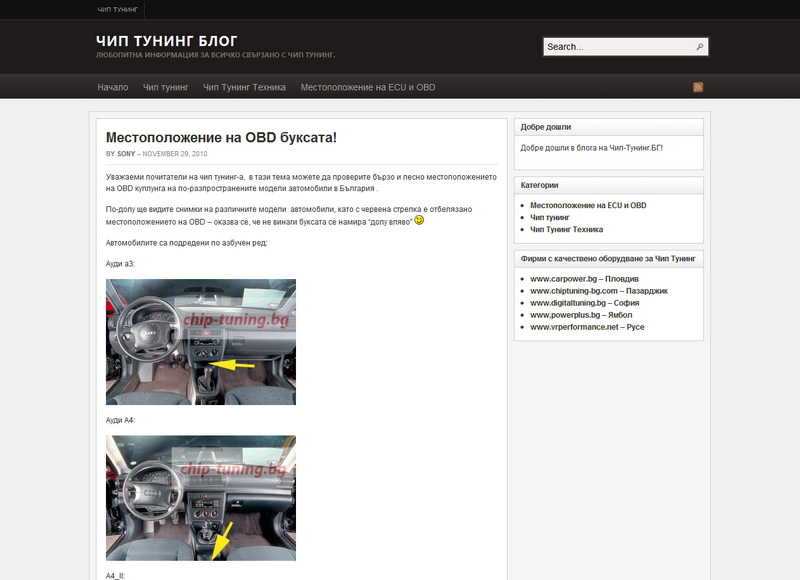The width and height of the screenshot is (800, 580).
Task: Click the Ауди а3: caption text
Action: click(120, 264)
